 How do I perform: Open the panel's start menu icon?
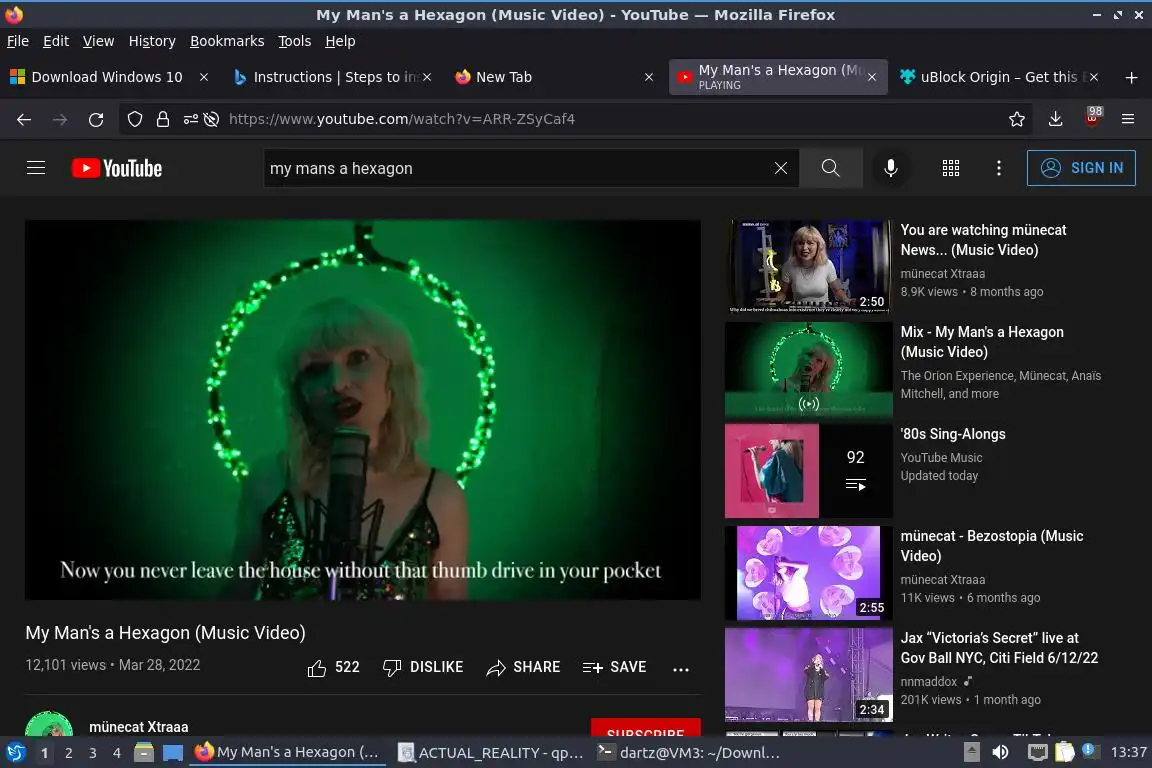15,753
